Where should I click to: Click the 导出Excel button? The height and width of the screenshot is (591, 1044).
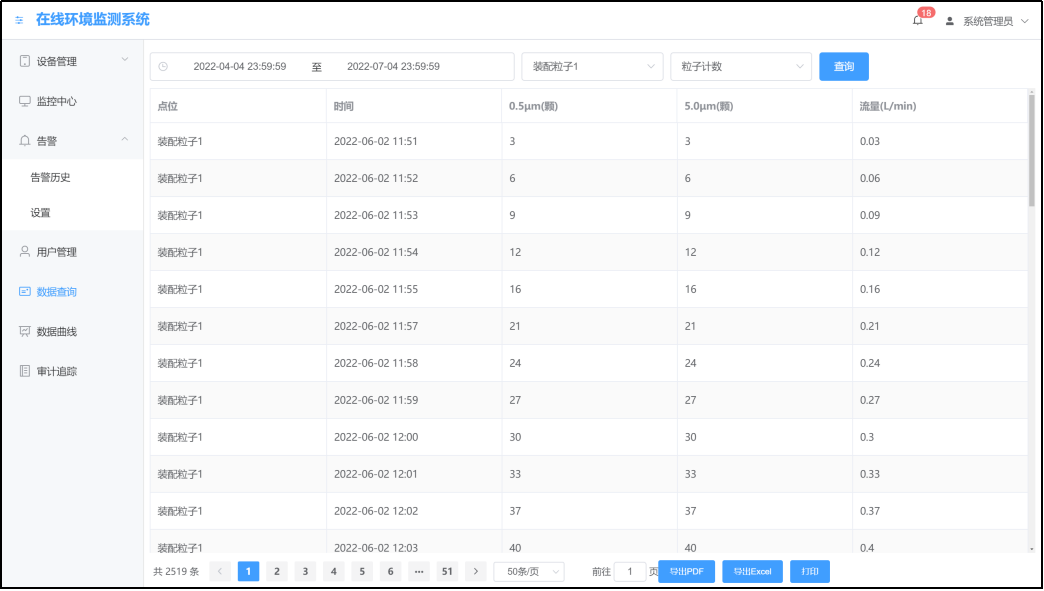click(752, 572)
